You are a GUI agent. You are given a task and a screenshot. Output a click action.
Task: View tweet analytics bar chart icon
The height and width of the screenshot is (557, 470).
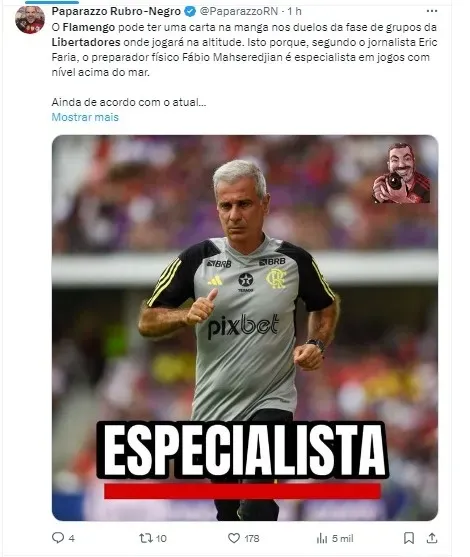point(322,538)
